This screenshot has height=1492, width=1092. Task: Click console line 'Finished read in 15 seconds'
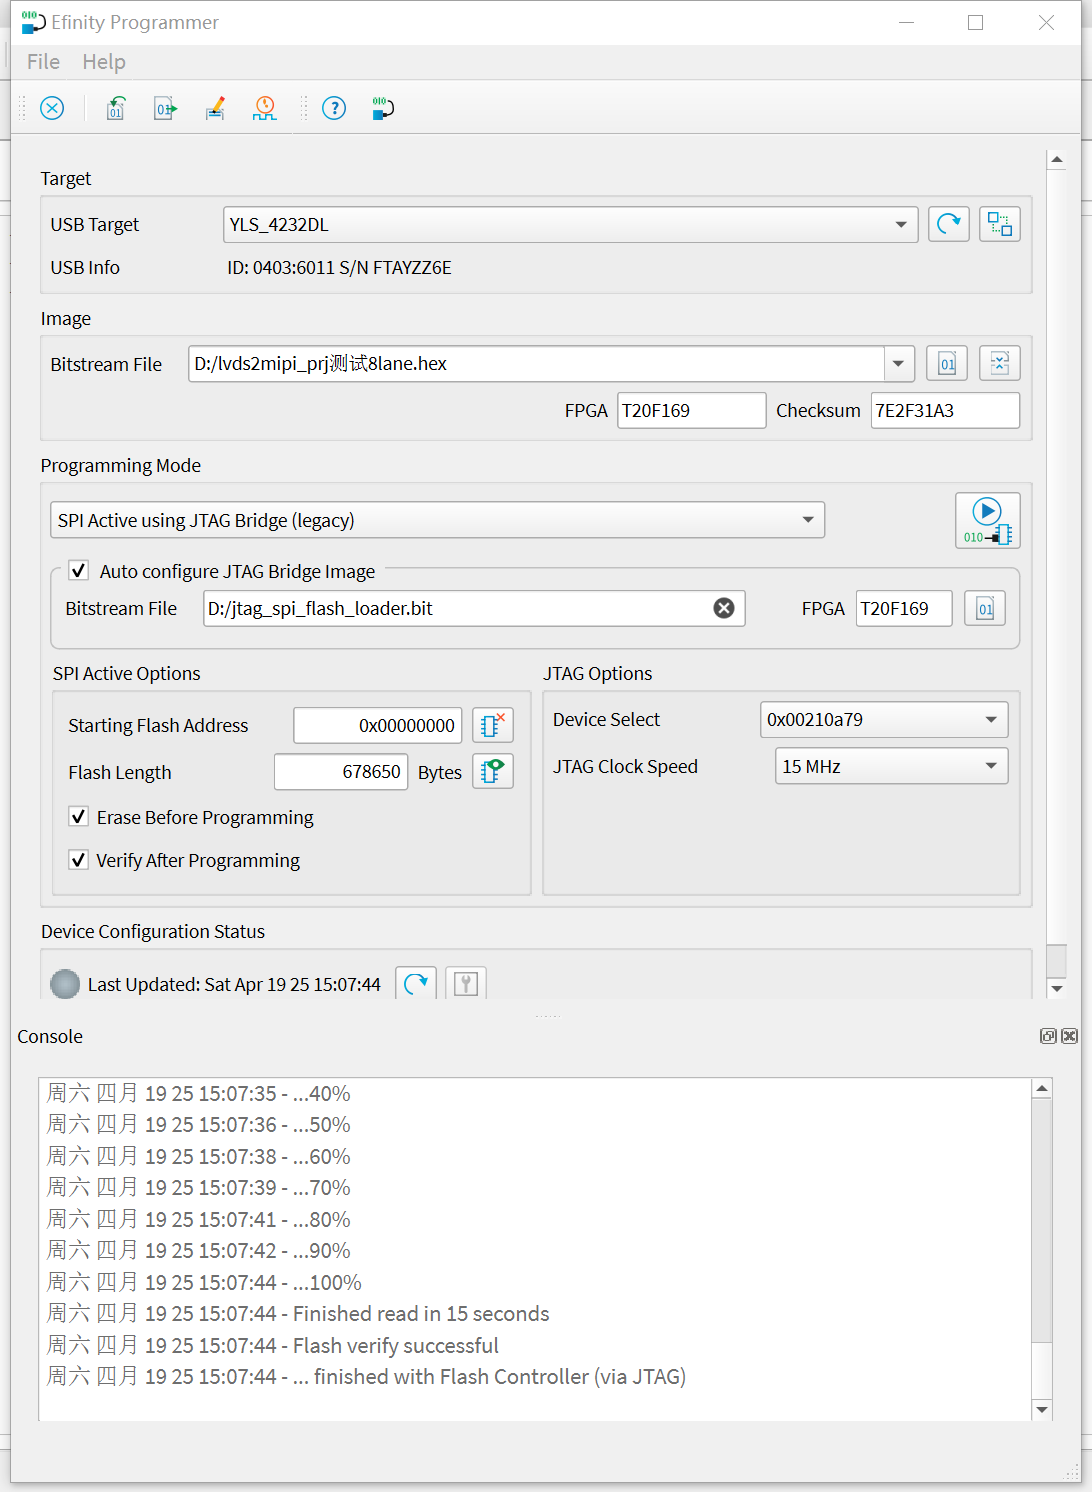pos(298,1313)
